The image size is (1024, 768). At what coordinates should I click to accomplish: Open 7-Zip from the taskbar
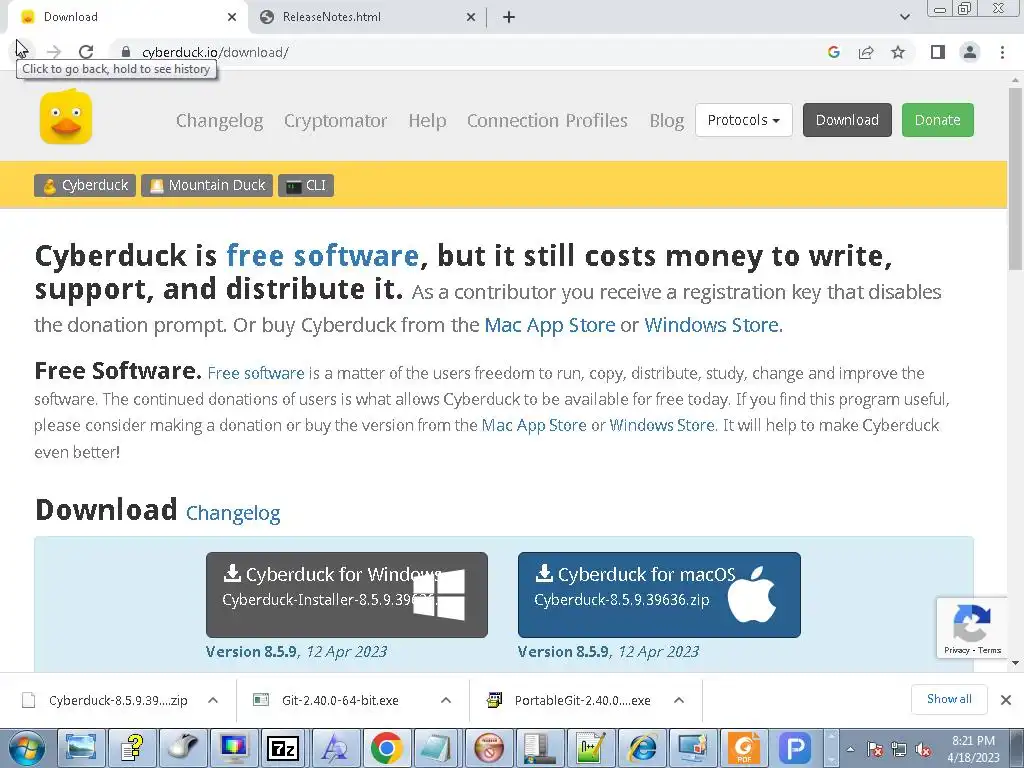tap(283, 748)
